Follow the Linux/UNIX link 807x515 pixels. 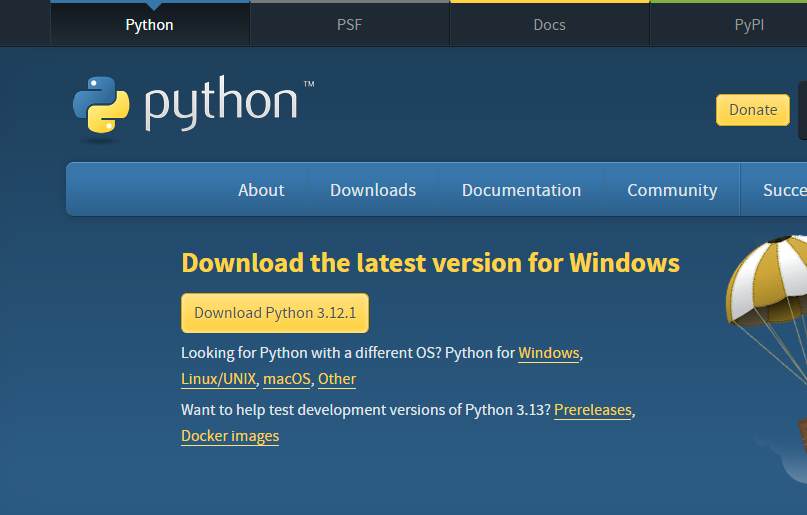pos(218,379)
